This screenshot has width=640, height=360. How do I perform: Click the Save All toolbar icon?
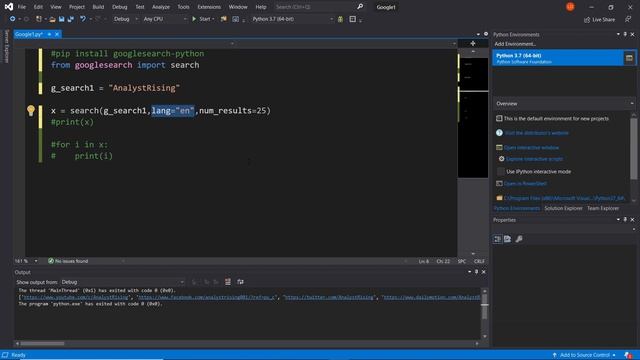[70, 19]
